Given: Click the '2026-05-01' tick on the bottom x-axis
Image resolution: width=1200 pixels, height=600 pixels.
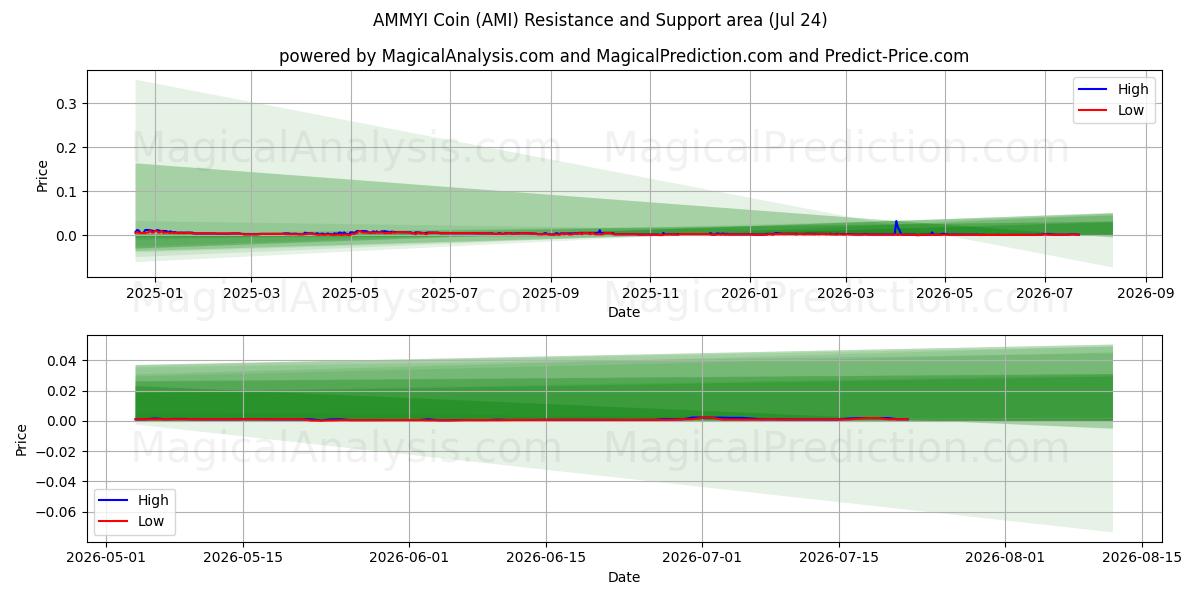Looking at the screenshot, I should coord(108,558).
